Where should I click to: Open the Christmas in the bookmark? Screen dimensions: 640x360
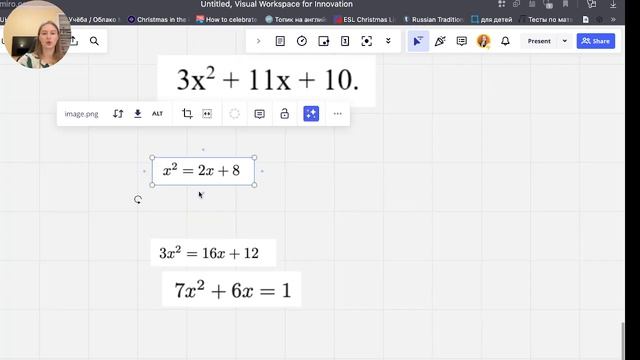pos(157,19)
